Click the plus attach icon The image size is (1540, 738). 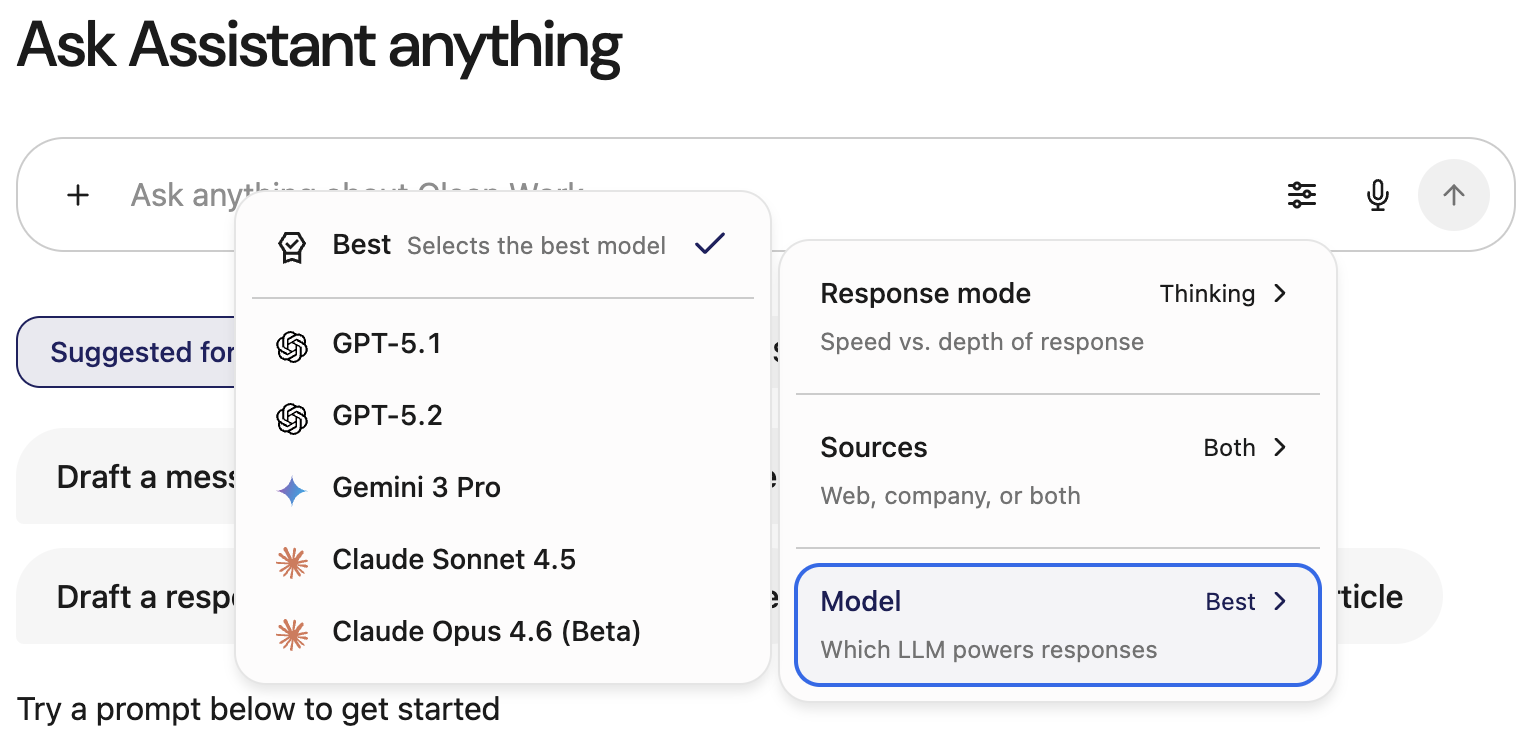(78, 195)
